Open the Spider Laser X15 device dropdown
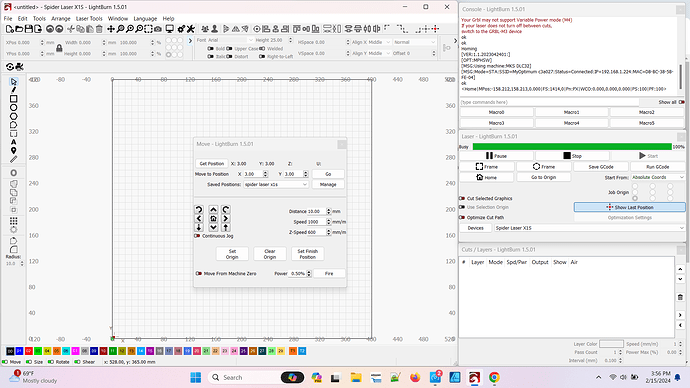Screen dimensions: 690x388 [589, 228]
